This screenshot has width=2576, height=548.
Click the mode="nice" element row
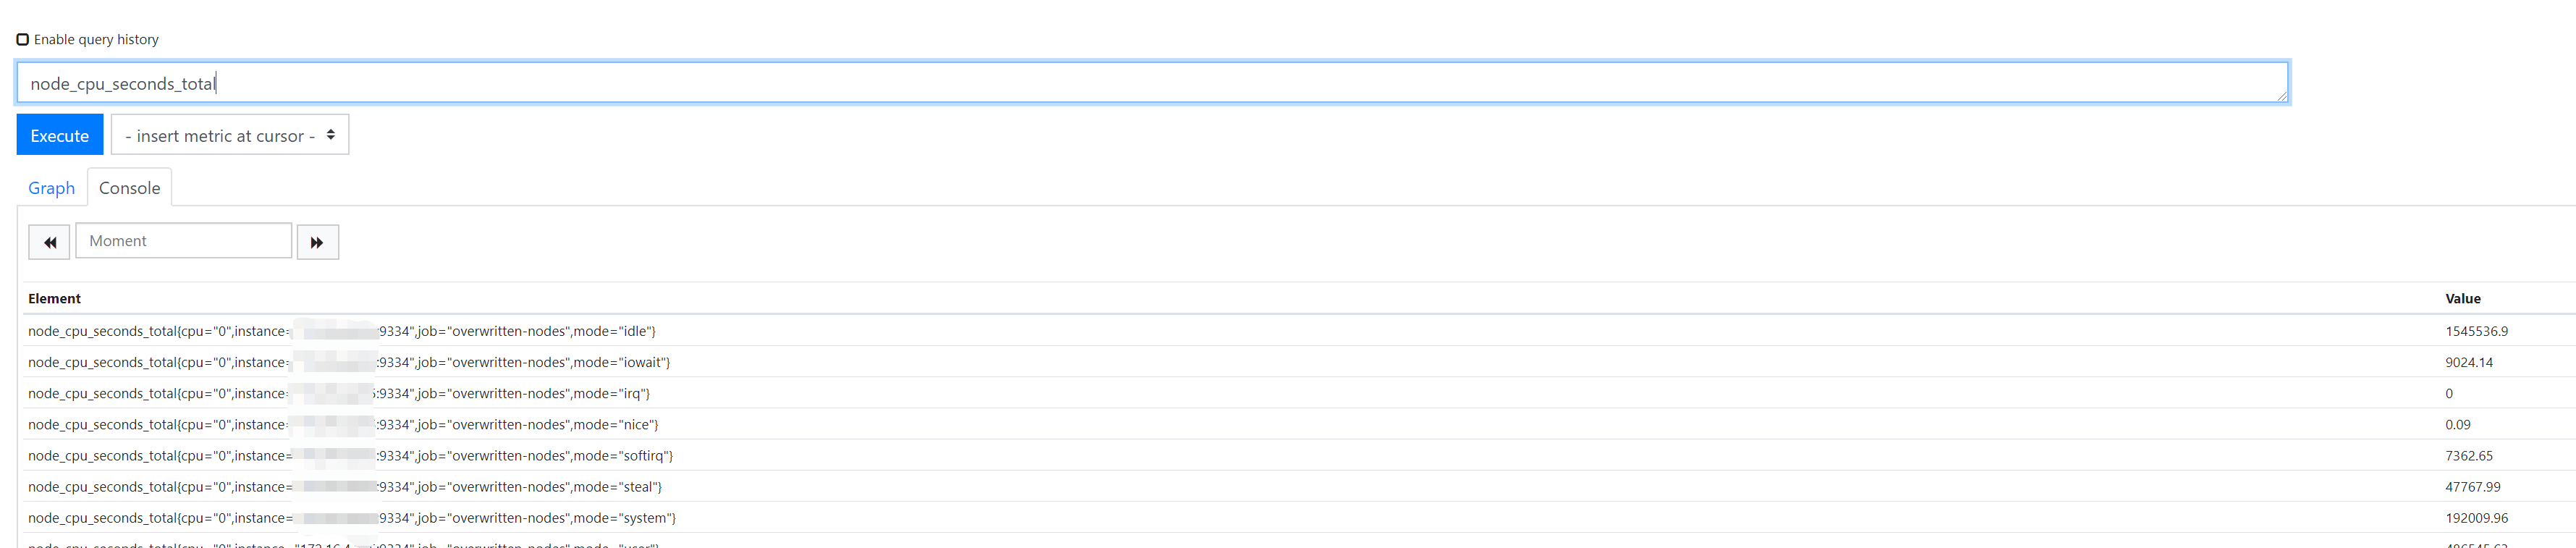(x=343, y=424)
